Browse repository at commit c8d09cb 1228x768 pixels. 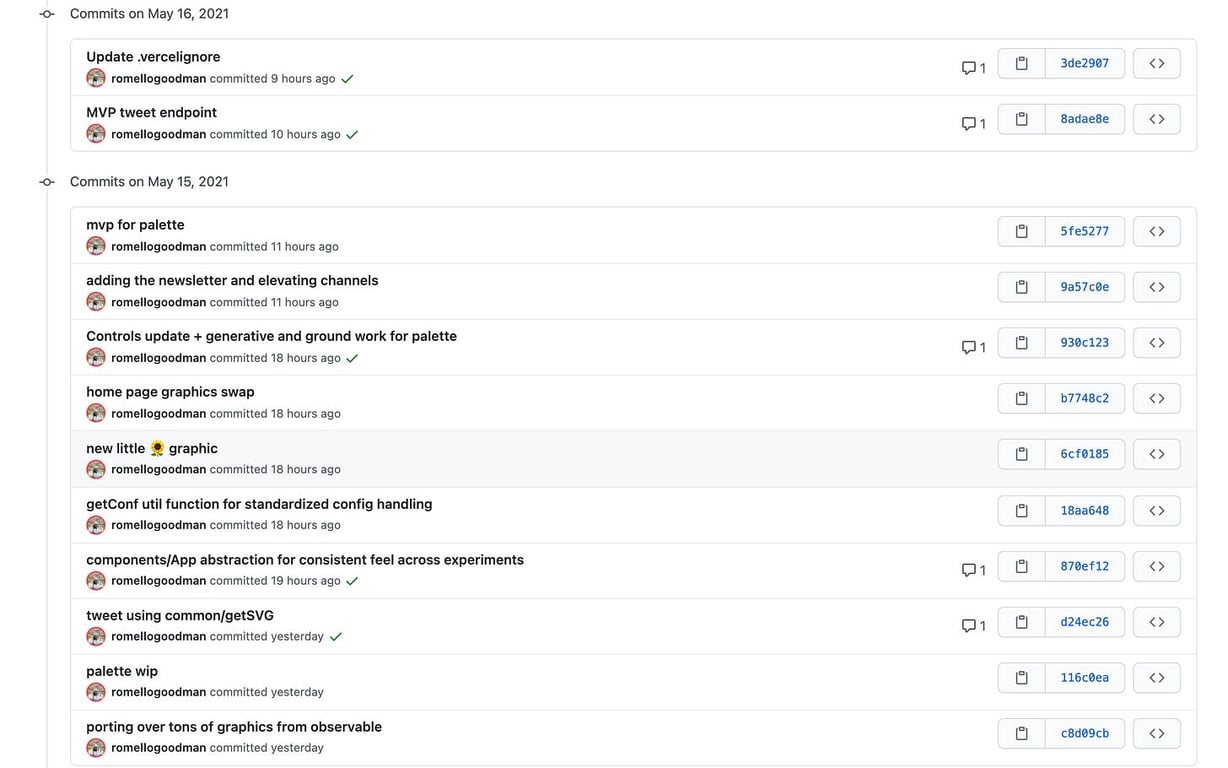[x=1157, y=733]
